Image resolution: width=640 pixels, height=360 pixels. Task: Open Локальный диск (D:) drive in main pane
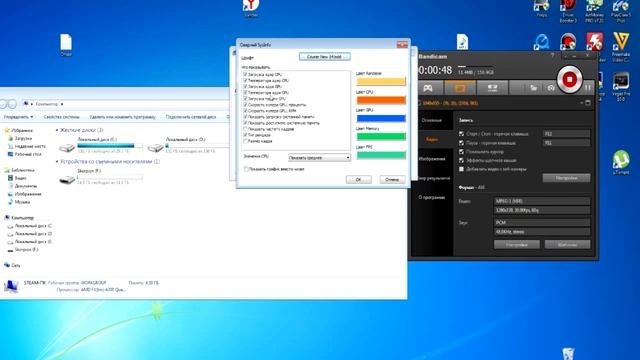(188, 145)
